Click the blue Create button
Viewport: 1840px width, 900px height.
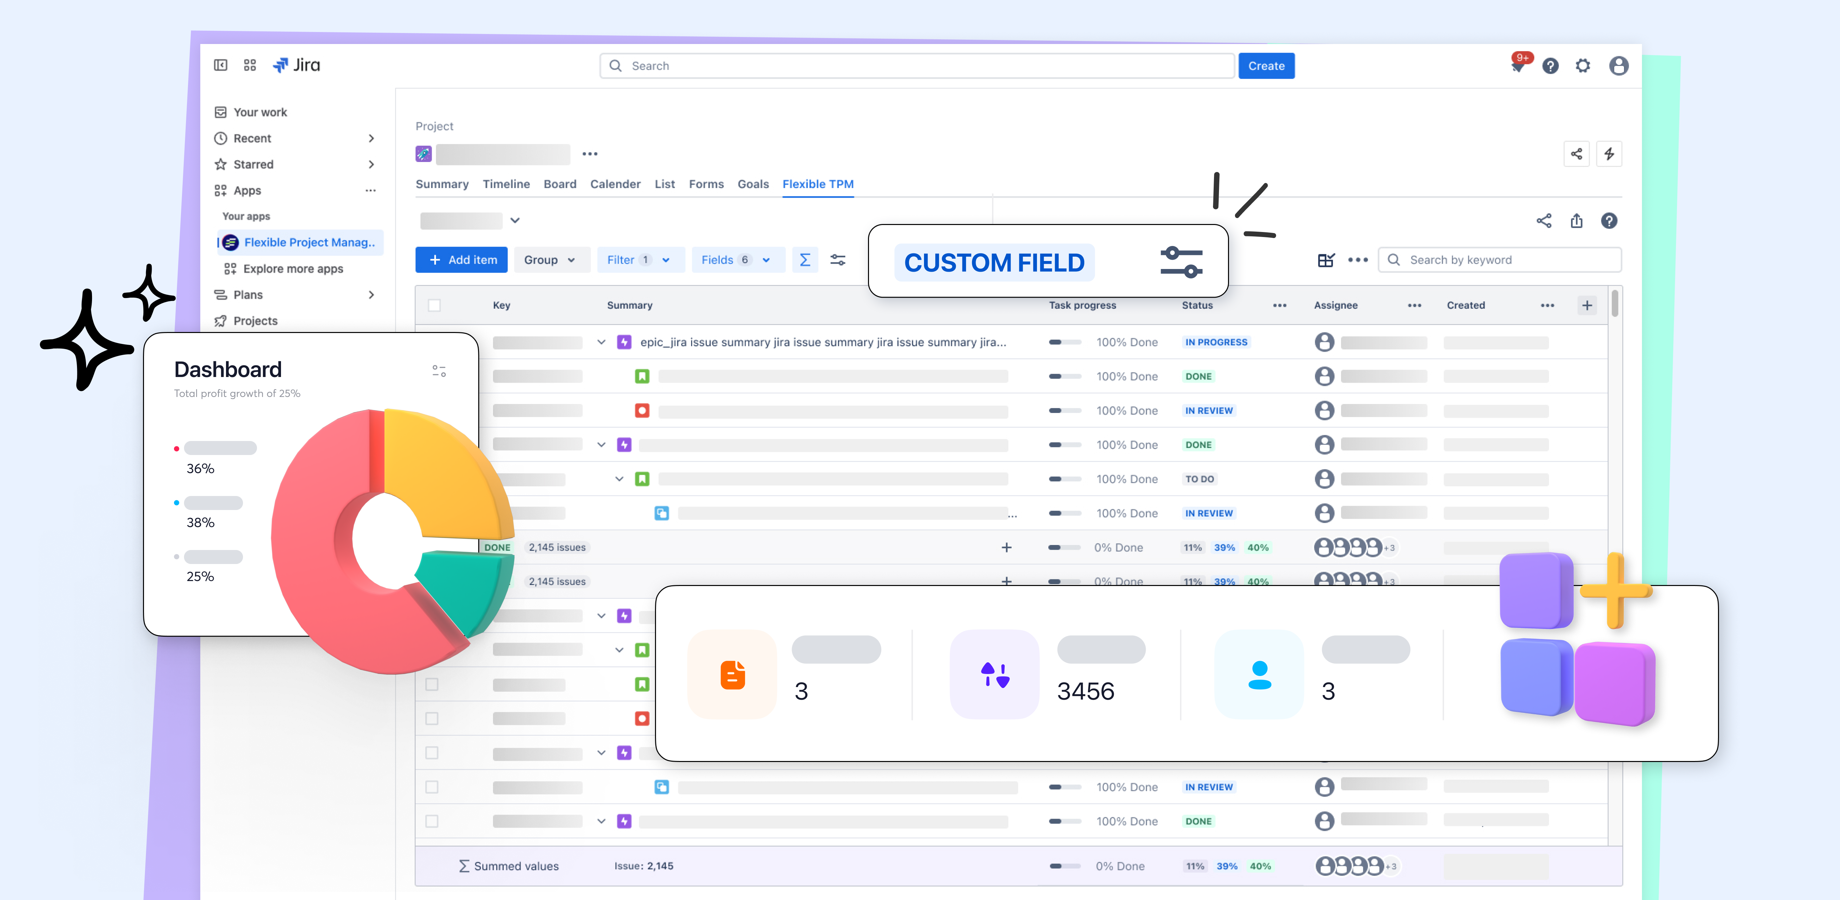(1266, 66)
